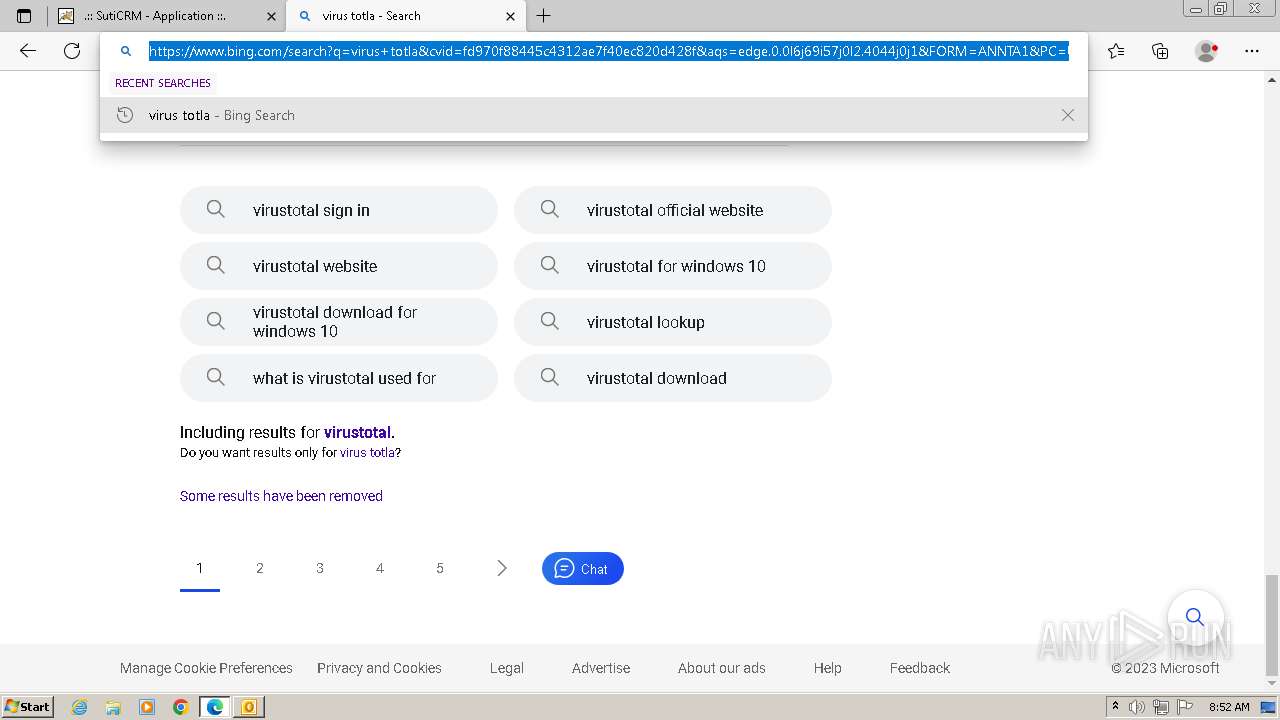This screenshot has width=1280, height=720.
Task: Search for virustotal website
Action: coord(339,266)
